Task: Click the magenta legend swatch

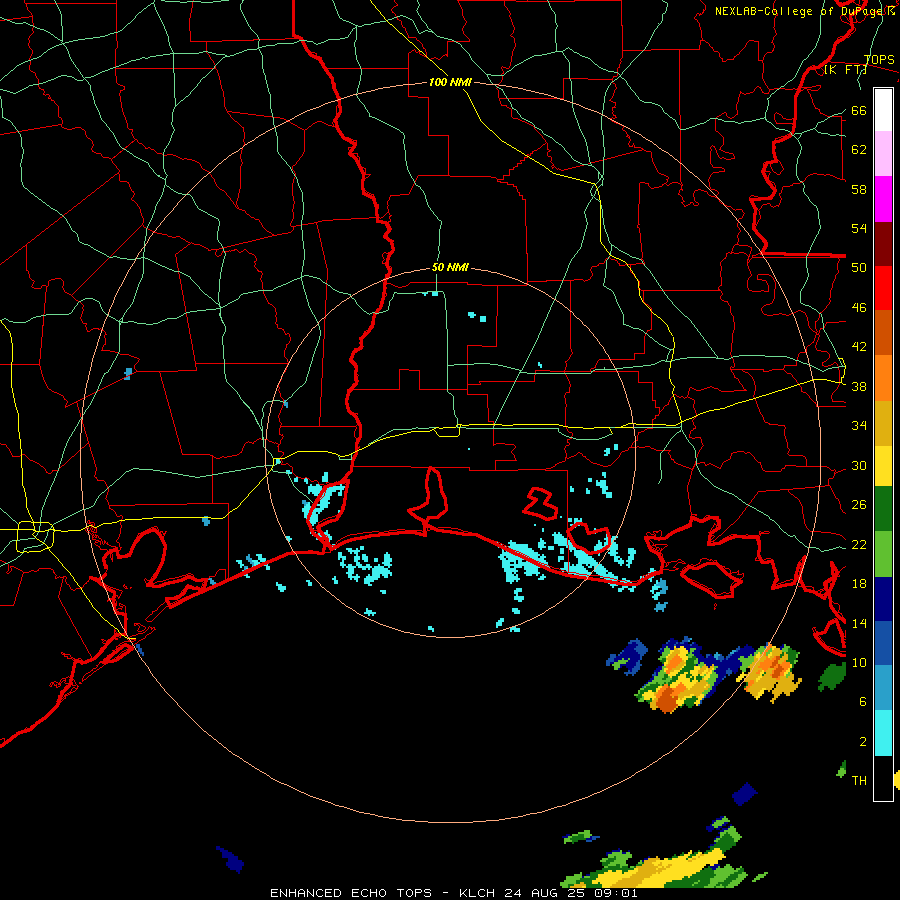Action: 883,199
